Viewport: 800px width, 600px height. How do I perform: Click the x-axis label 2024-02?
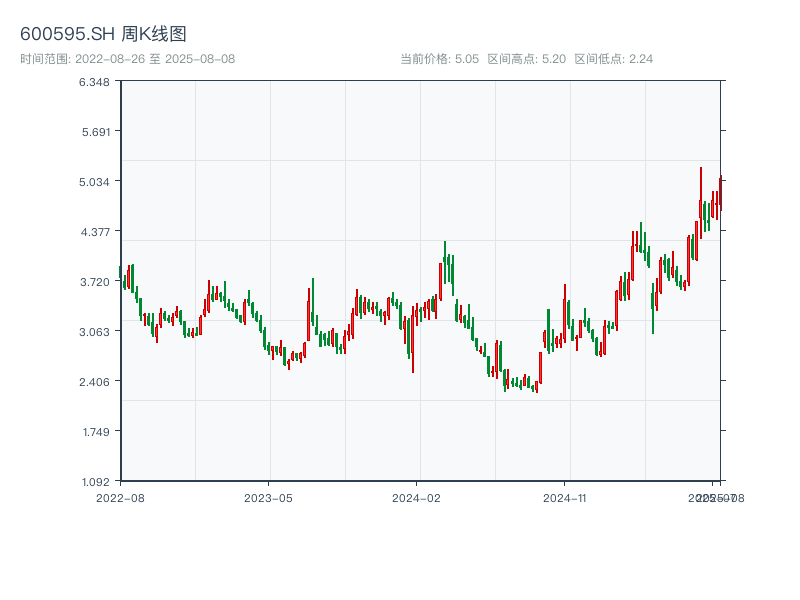coord(416,498)
